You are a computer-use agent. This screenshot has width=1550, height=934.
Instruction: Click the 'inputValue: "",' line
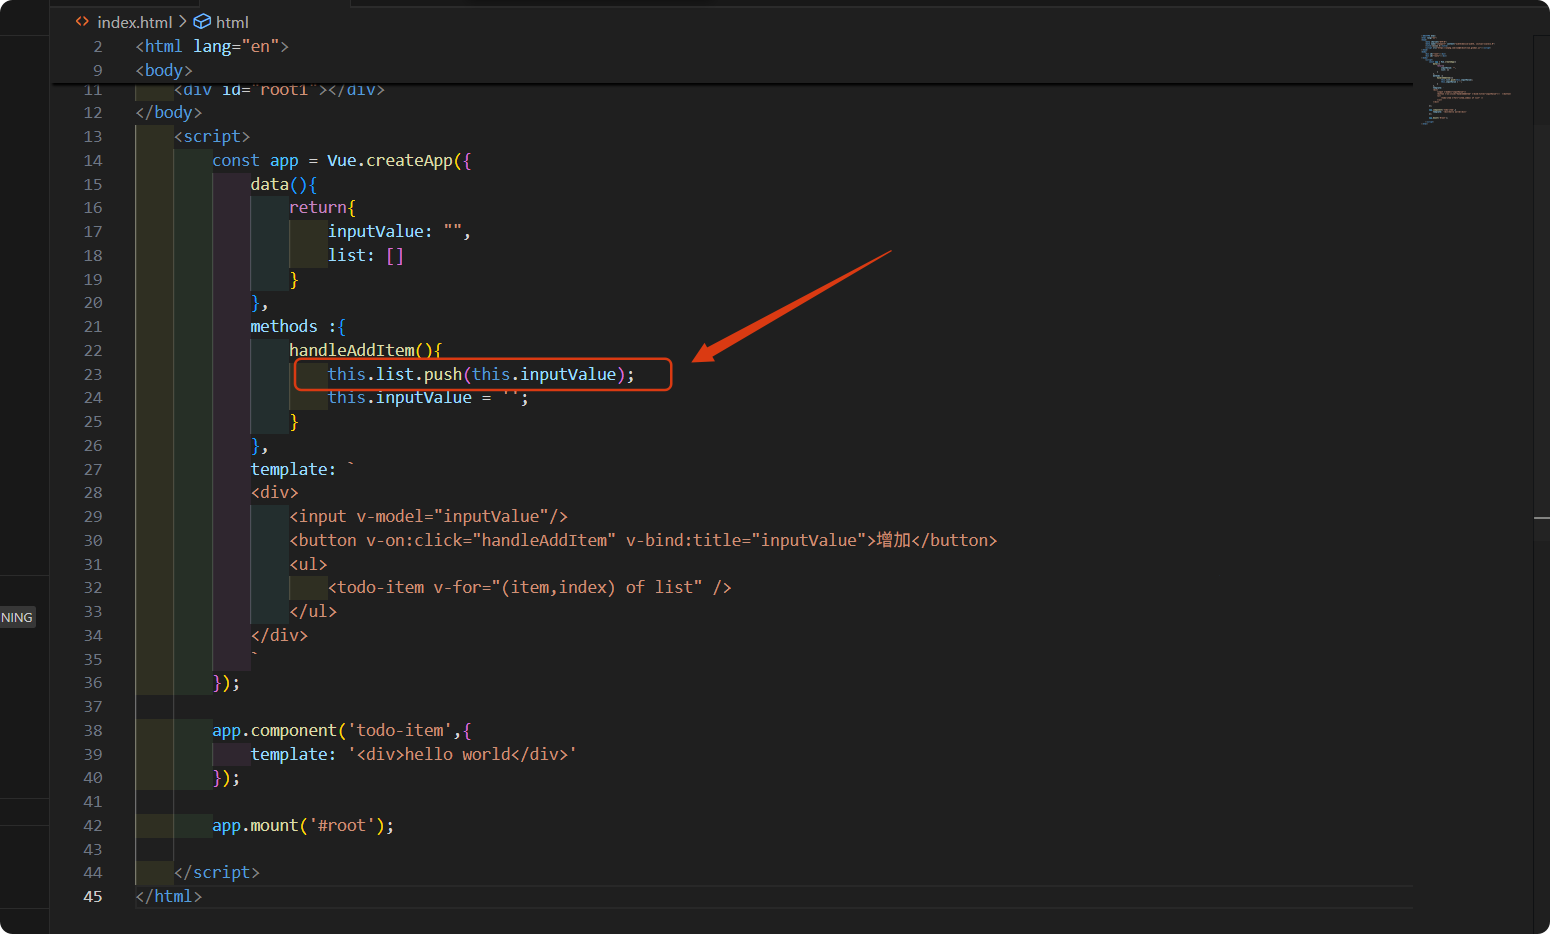(399, 231)
